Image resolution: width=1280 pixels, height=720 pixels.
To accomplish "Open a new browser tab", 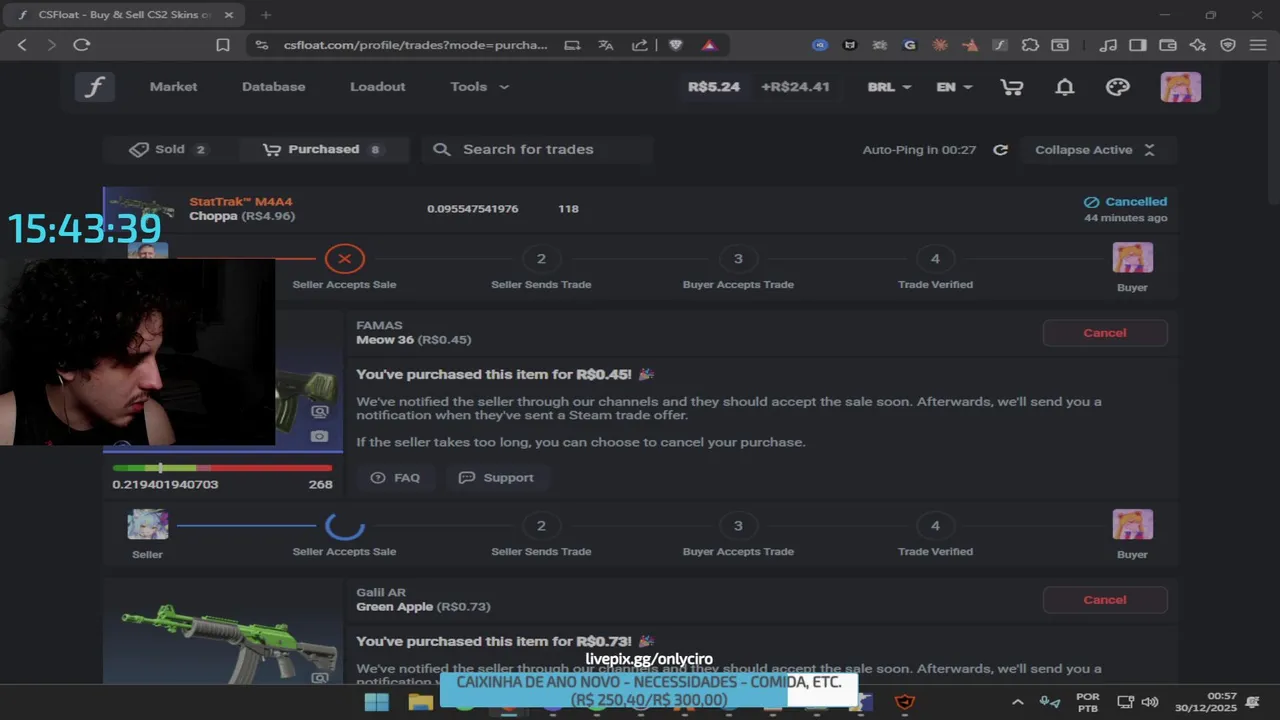I will [266, 15].
